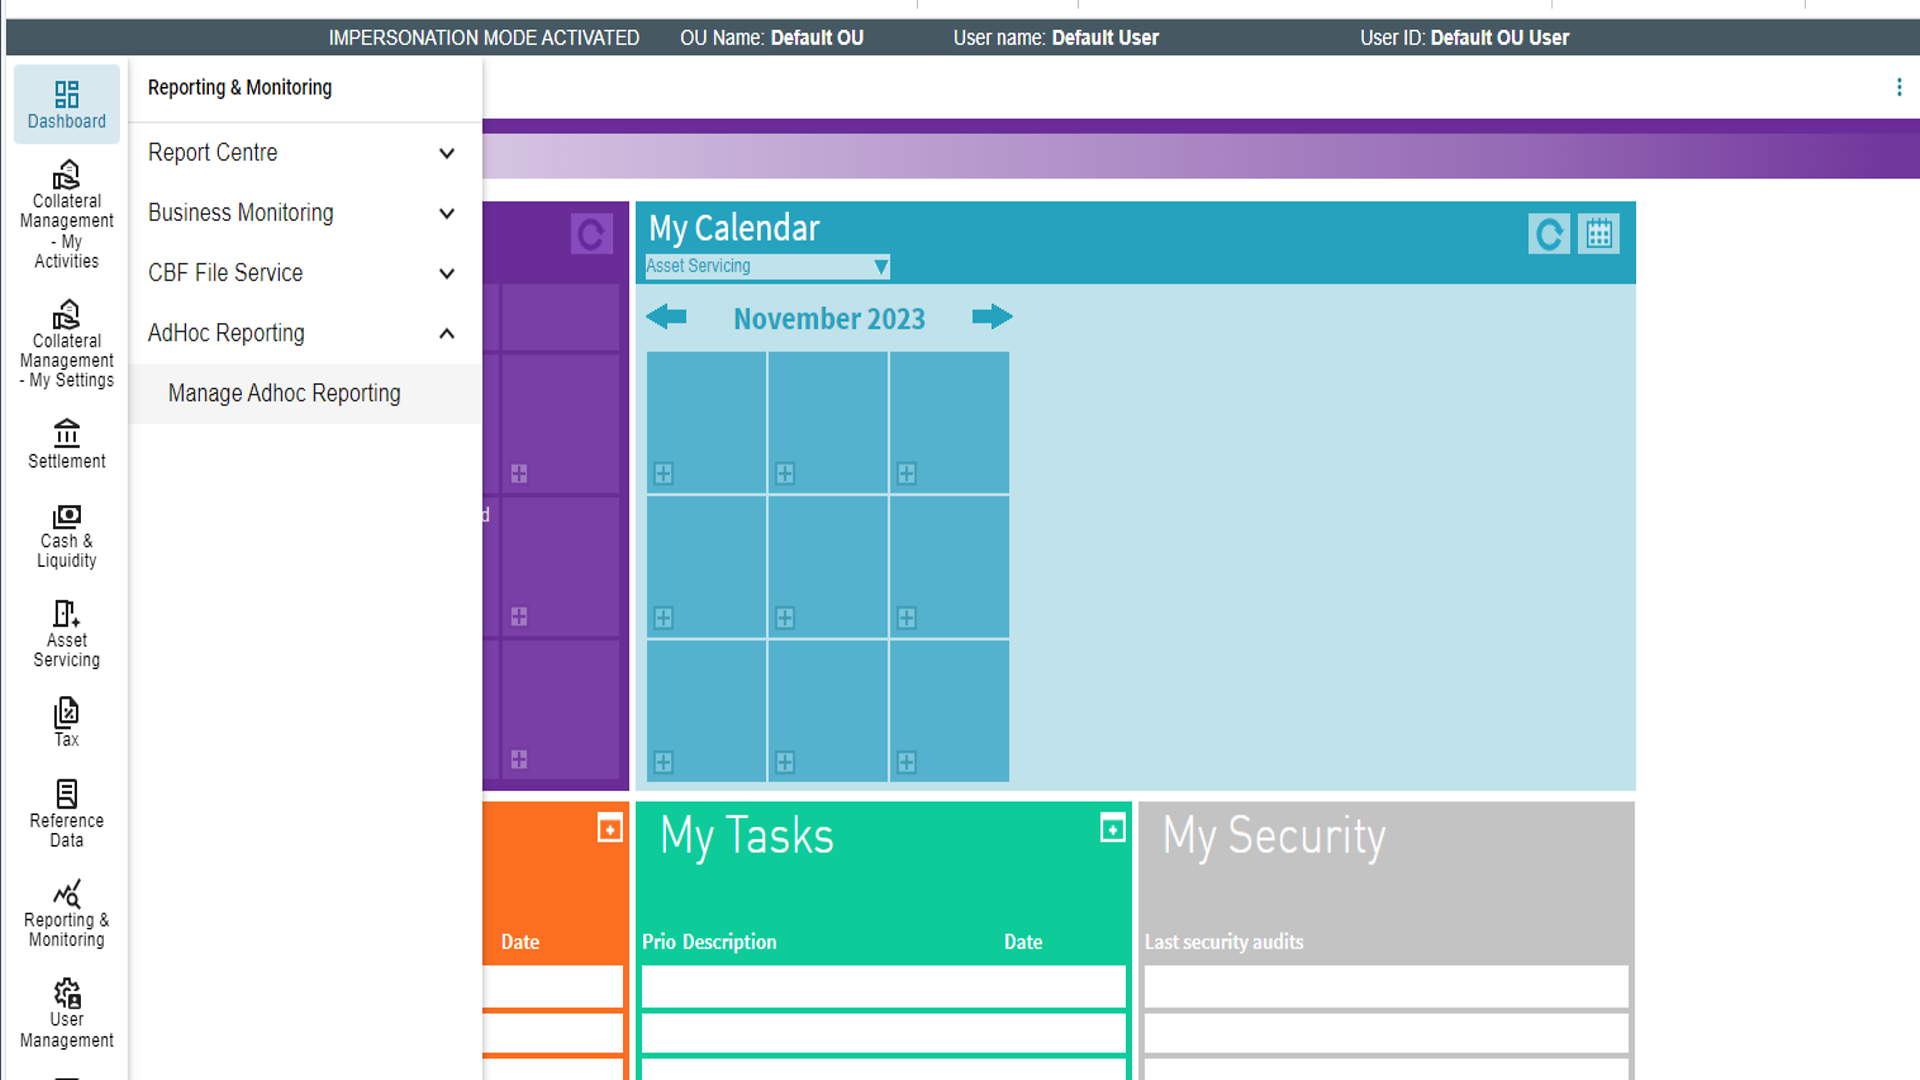Maximize the My Tasks widget
Viewport: 1920px width, 1080px height.
click(1112, 828)
